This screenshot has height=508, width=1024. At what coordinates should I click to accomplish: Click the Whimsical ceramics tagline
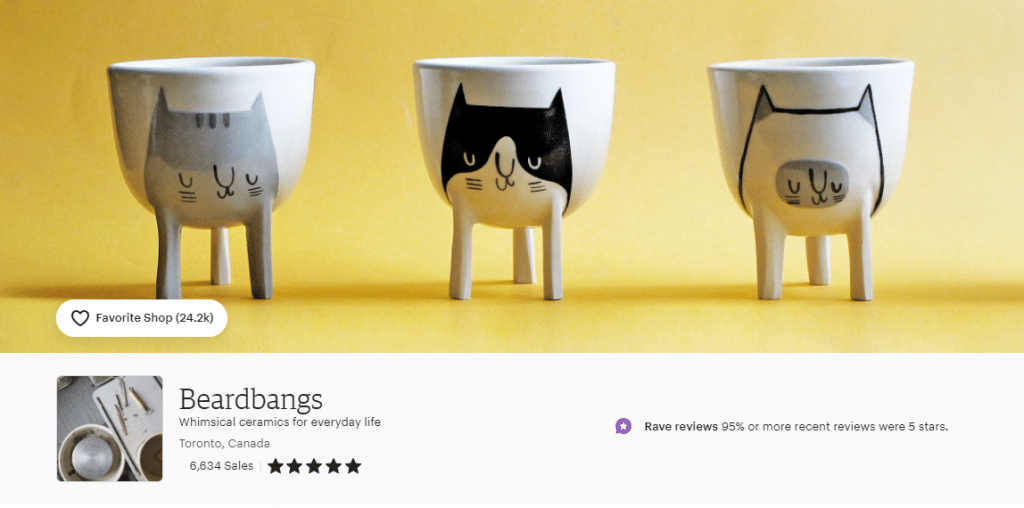(280, 422)
